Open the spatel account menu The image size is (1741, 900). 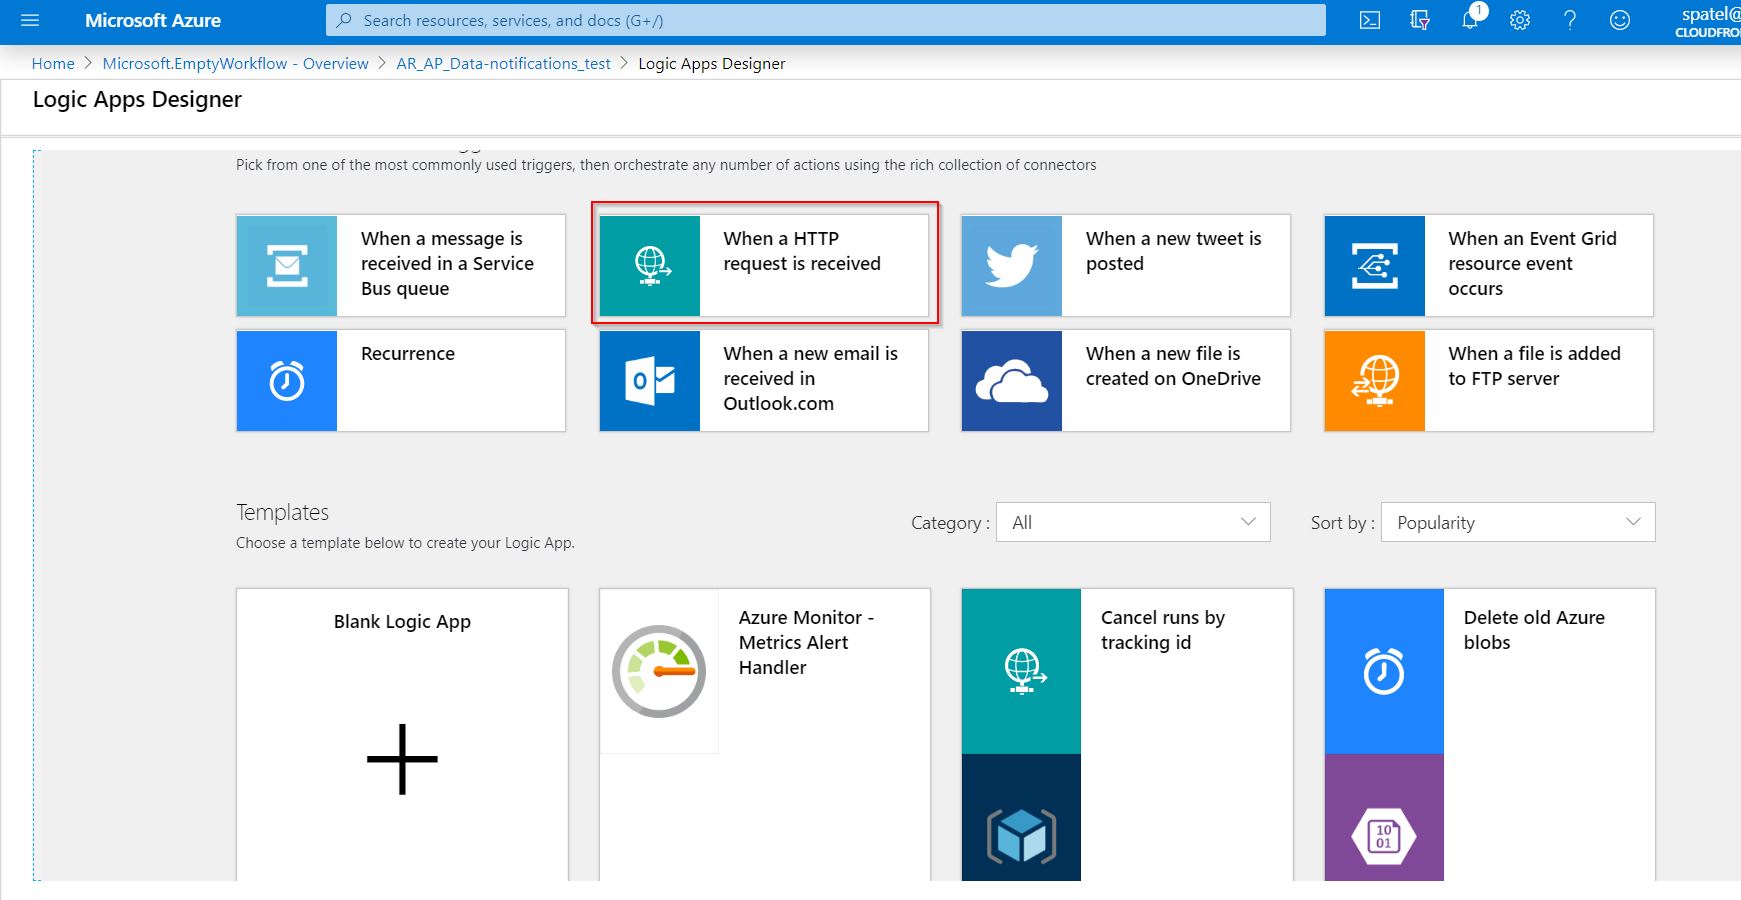(x=1709, y=21)
